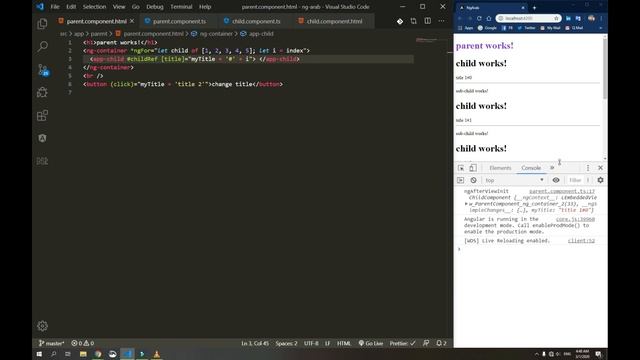
Task: Open the log levels dropdown next to Filter
Action: pyautogui.click(x=588, y=180)
